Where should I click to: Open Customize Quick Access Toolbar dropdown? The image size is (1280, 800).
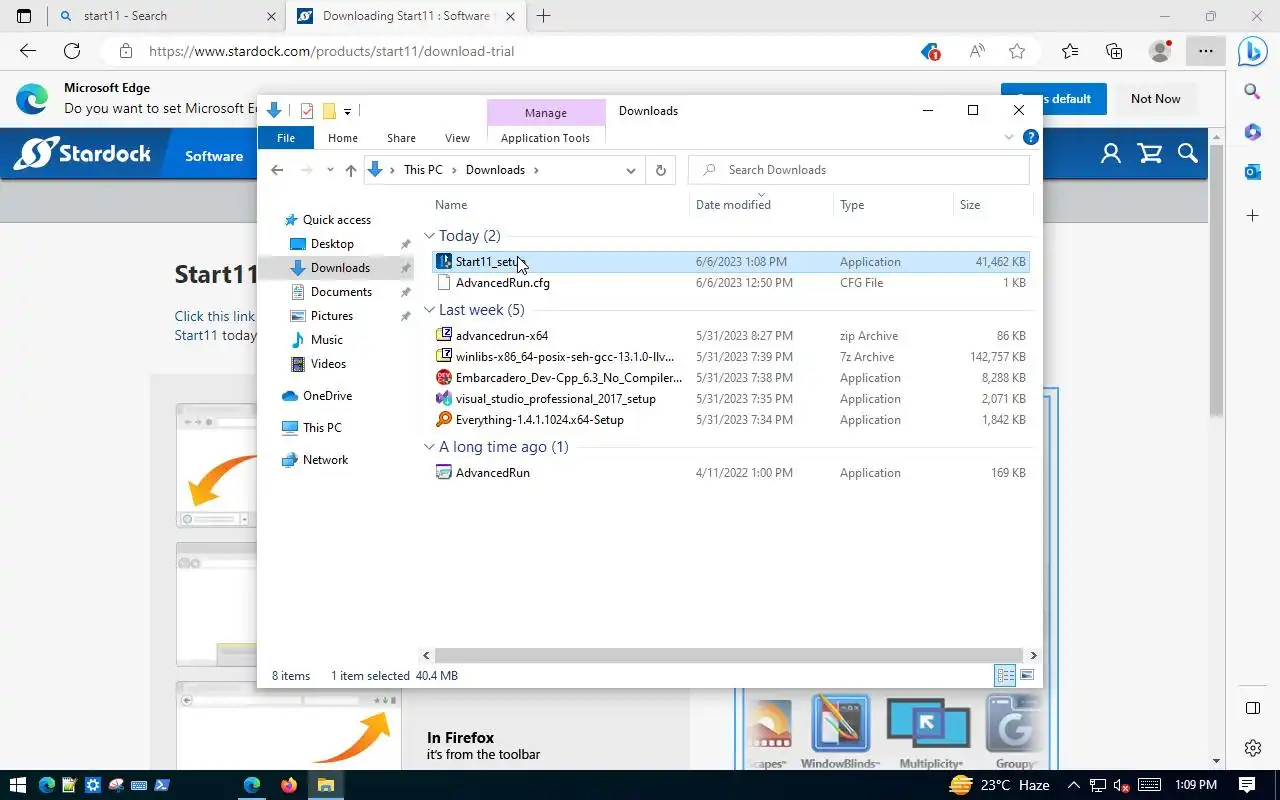tap(347, 111)
